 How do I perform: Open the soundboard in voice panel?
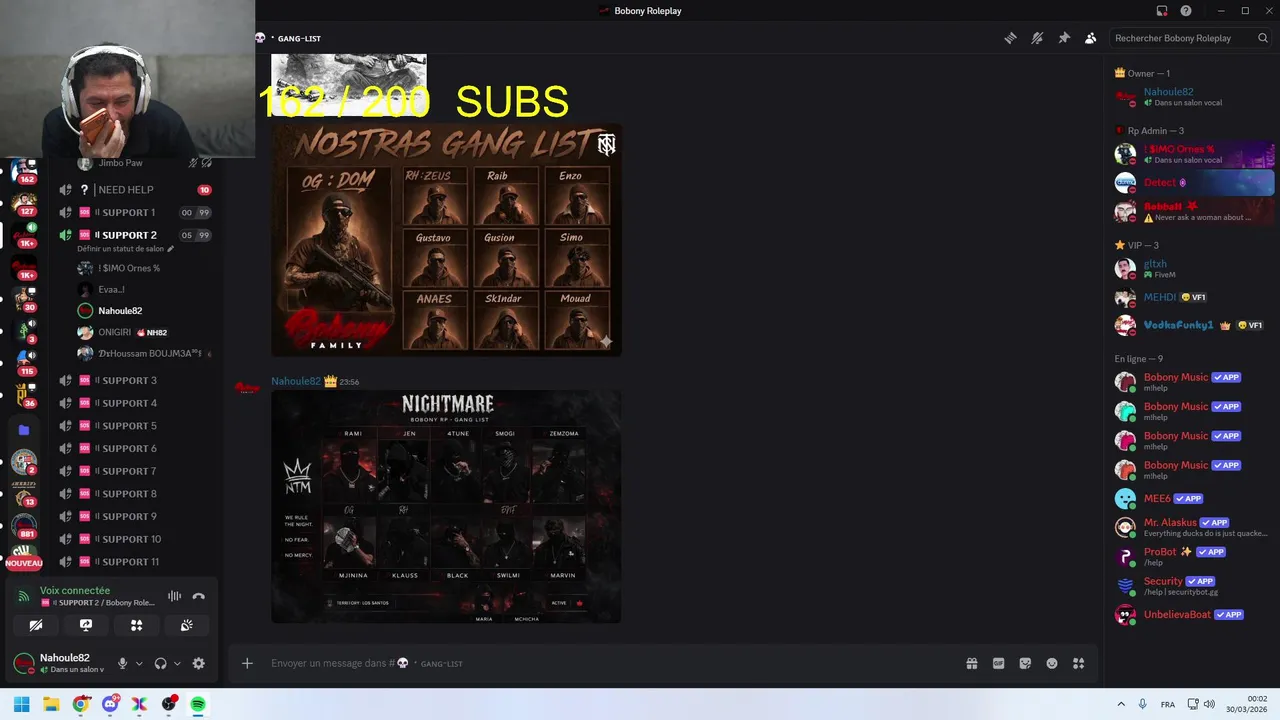coord(187,625)
